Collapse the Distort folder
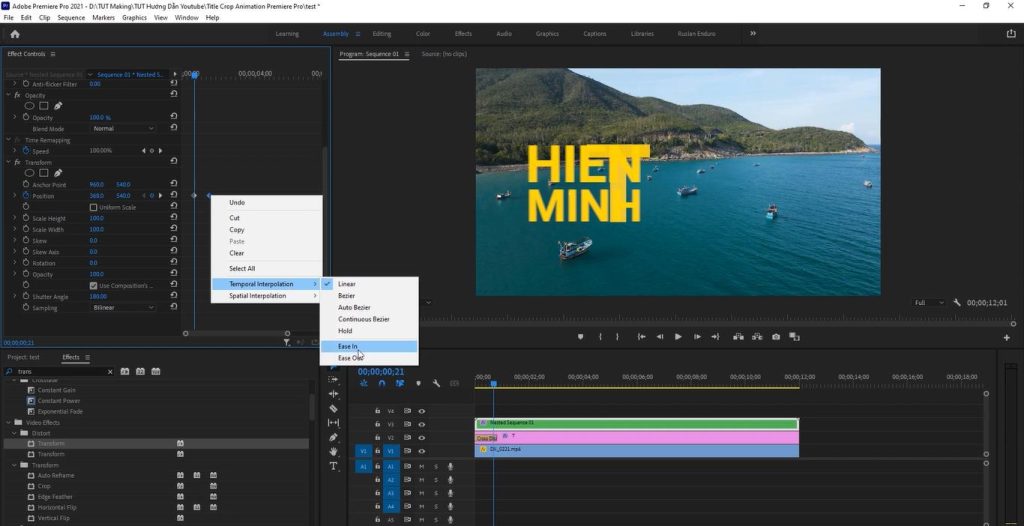Viewport: 1024px width, 526px height. point(14,433)
